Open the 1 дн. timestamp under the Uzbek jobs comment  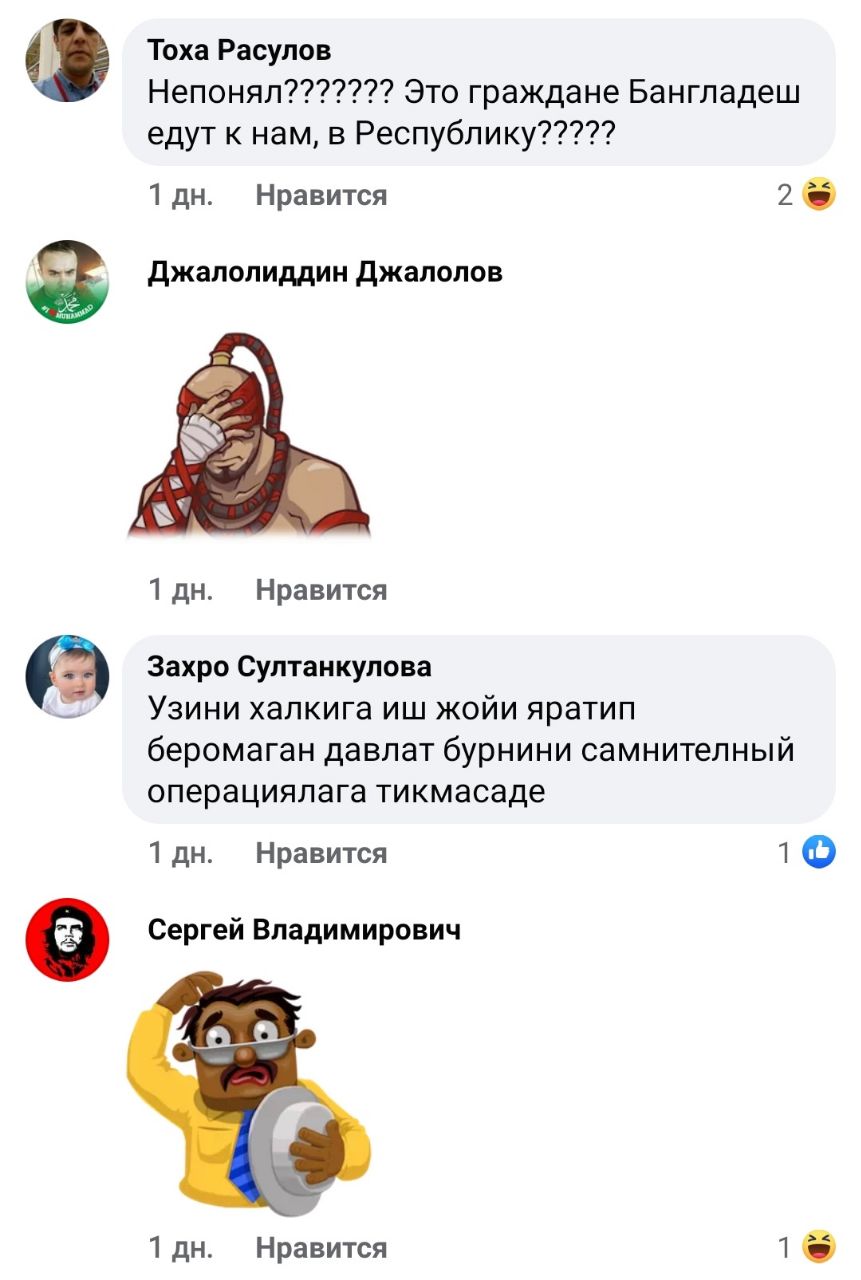(180, 853)
